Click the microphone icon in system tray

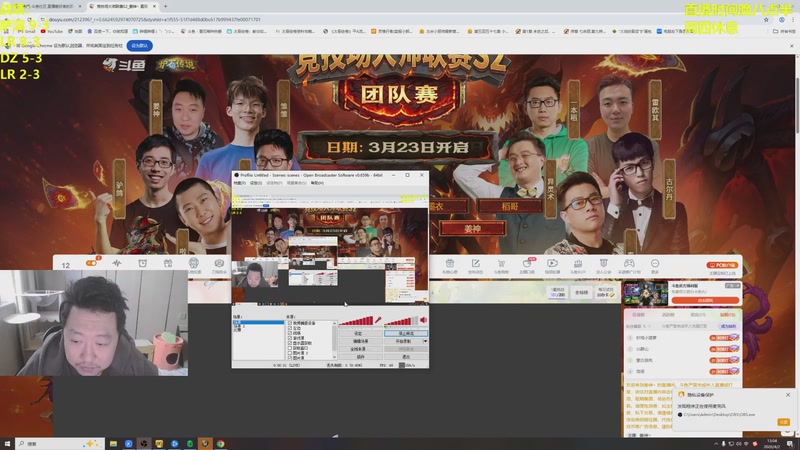[723, 444]
